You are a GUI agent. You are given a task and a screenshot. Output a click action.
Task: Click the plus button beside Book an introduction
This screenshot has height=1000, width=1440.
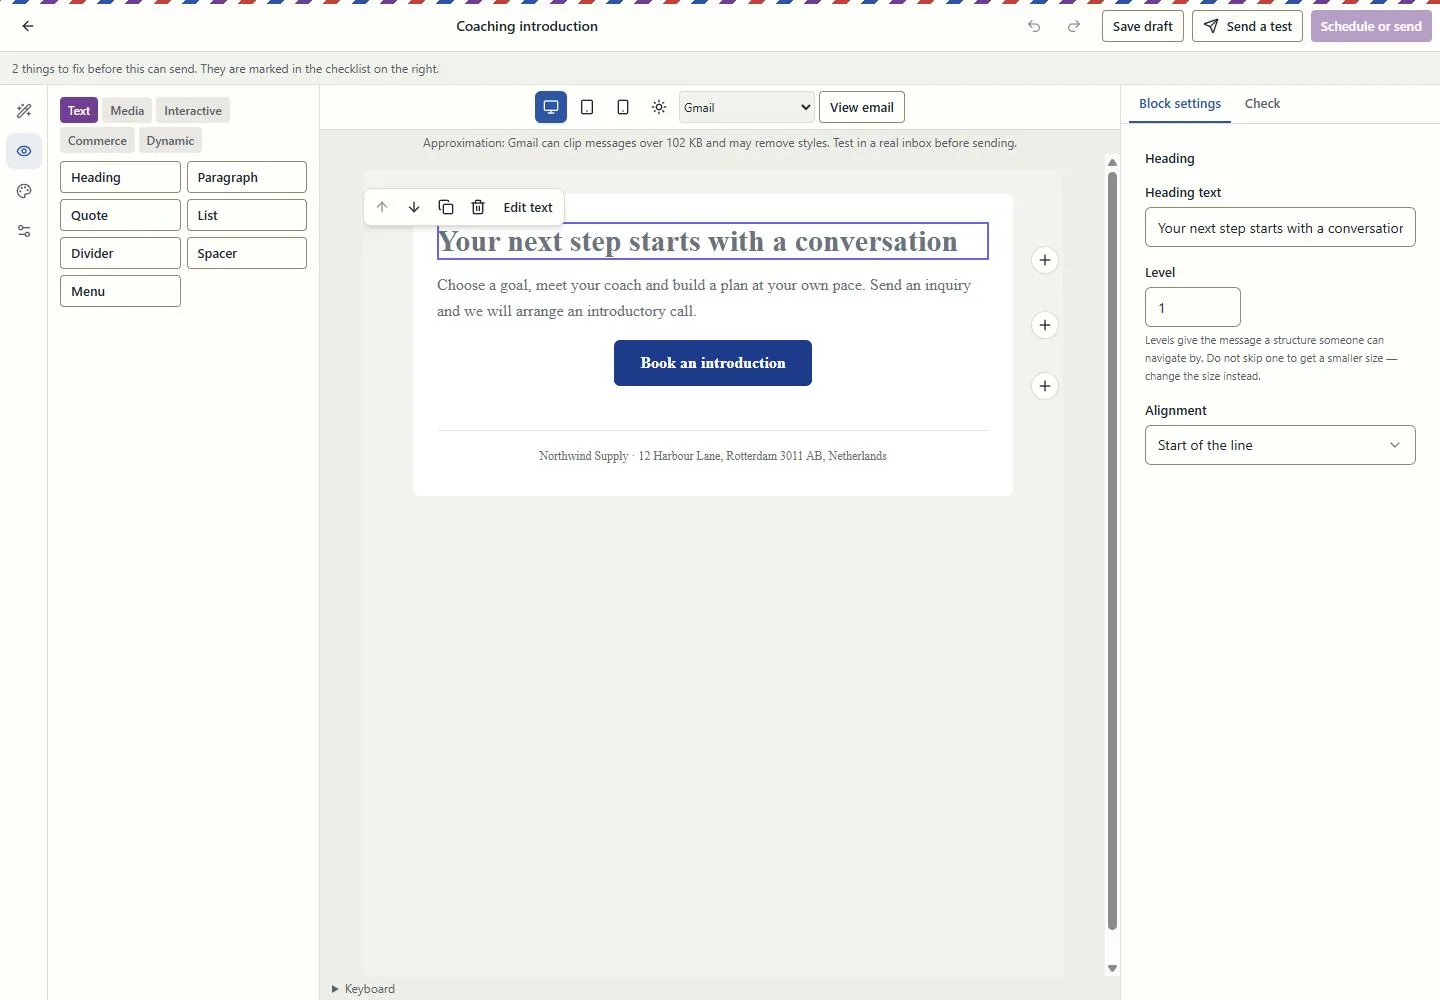(1045, 386)
